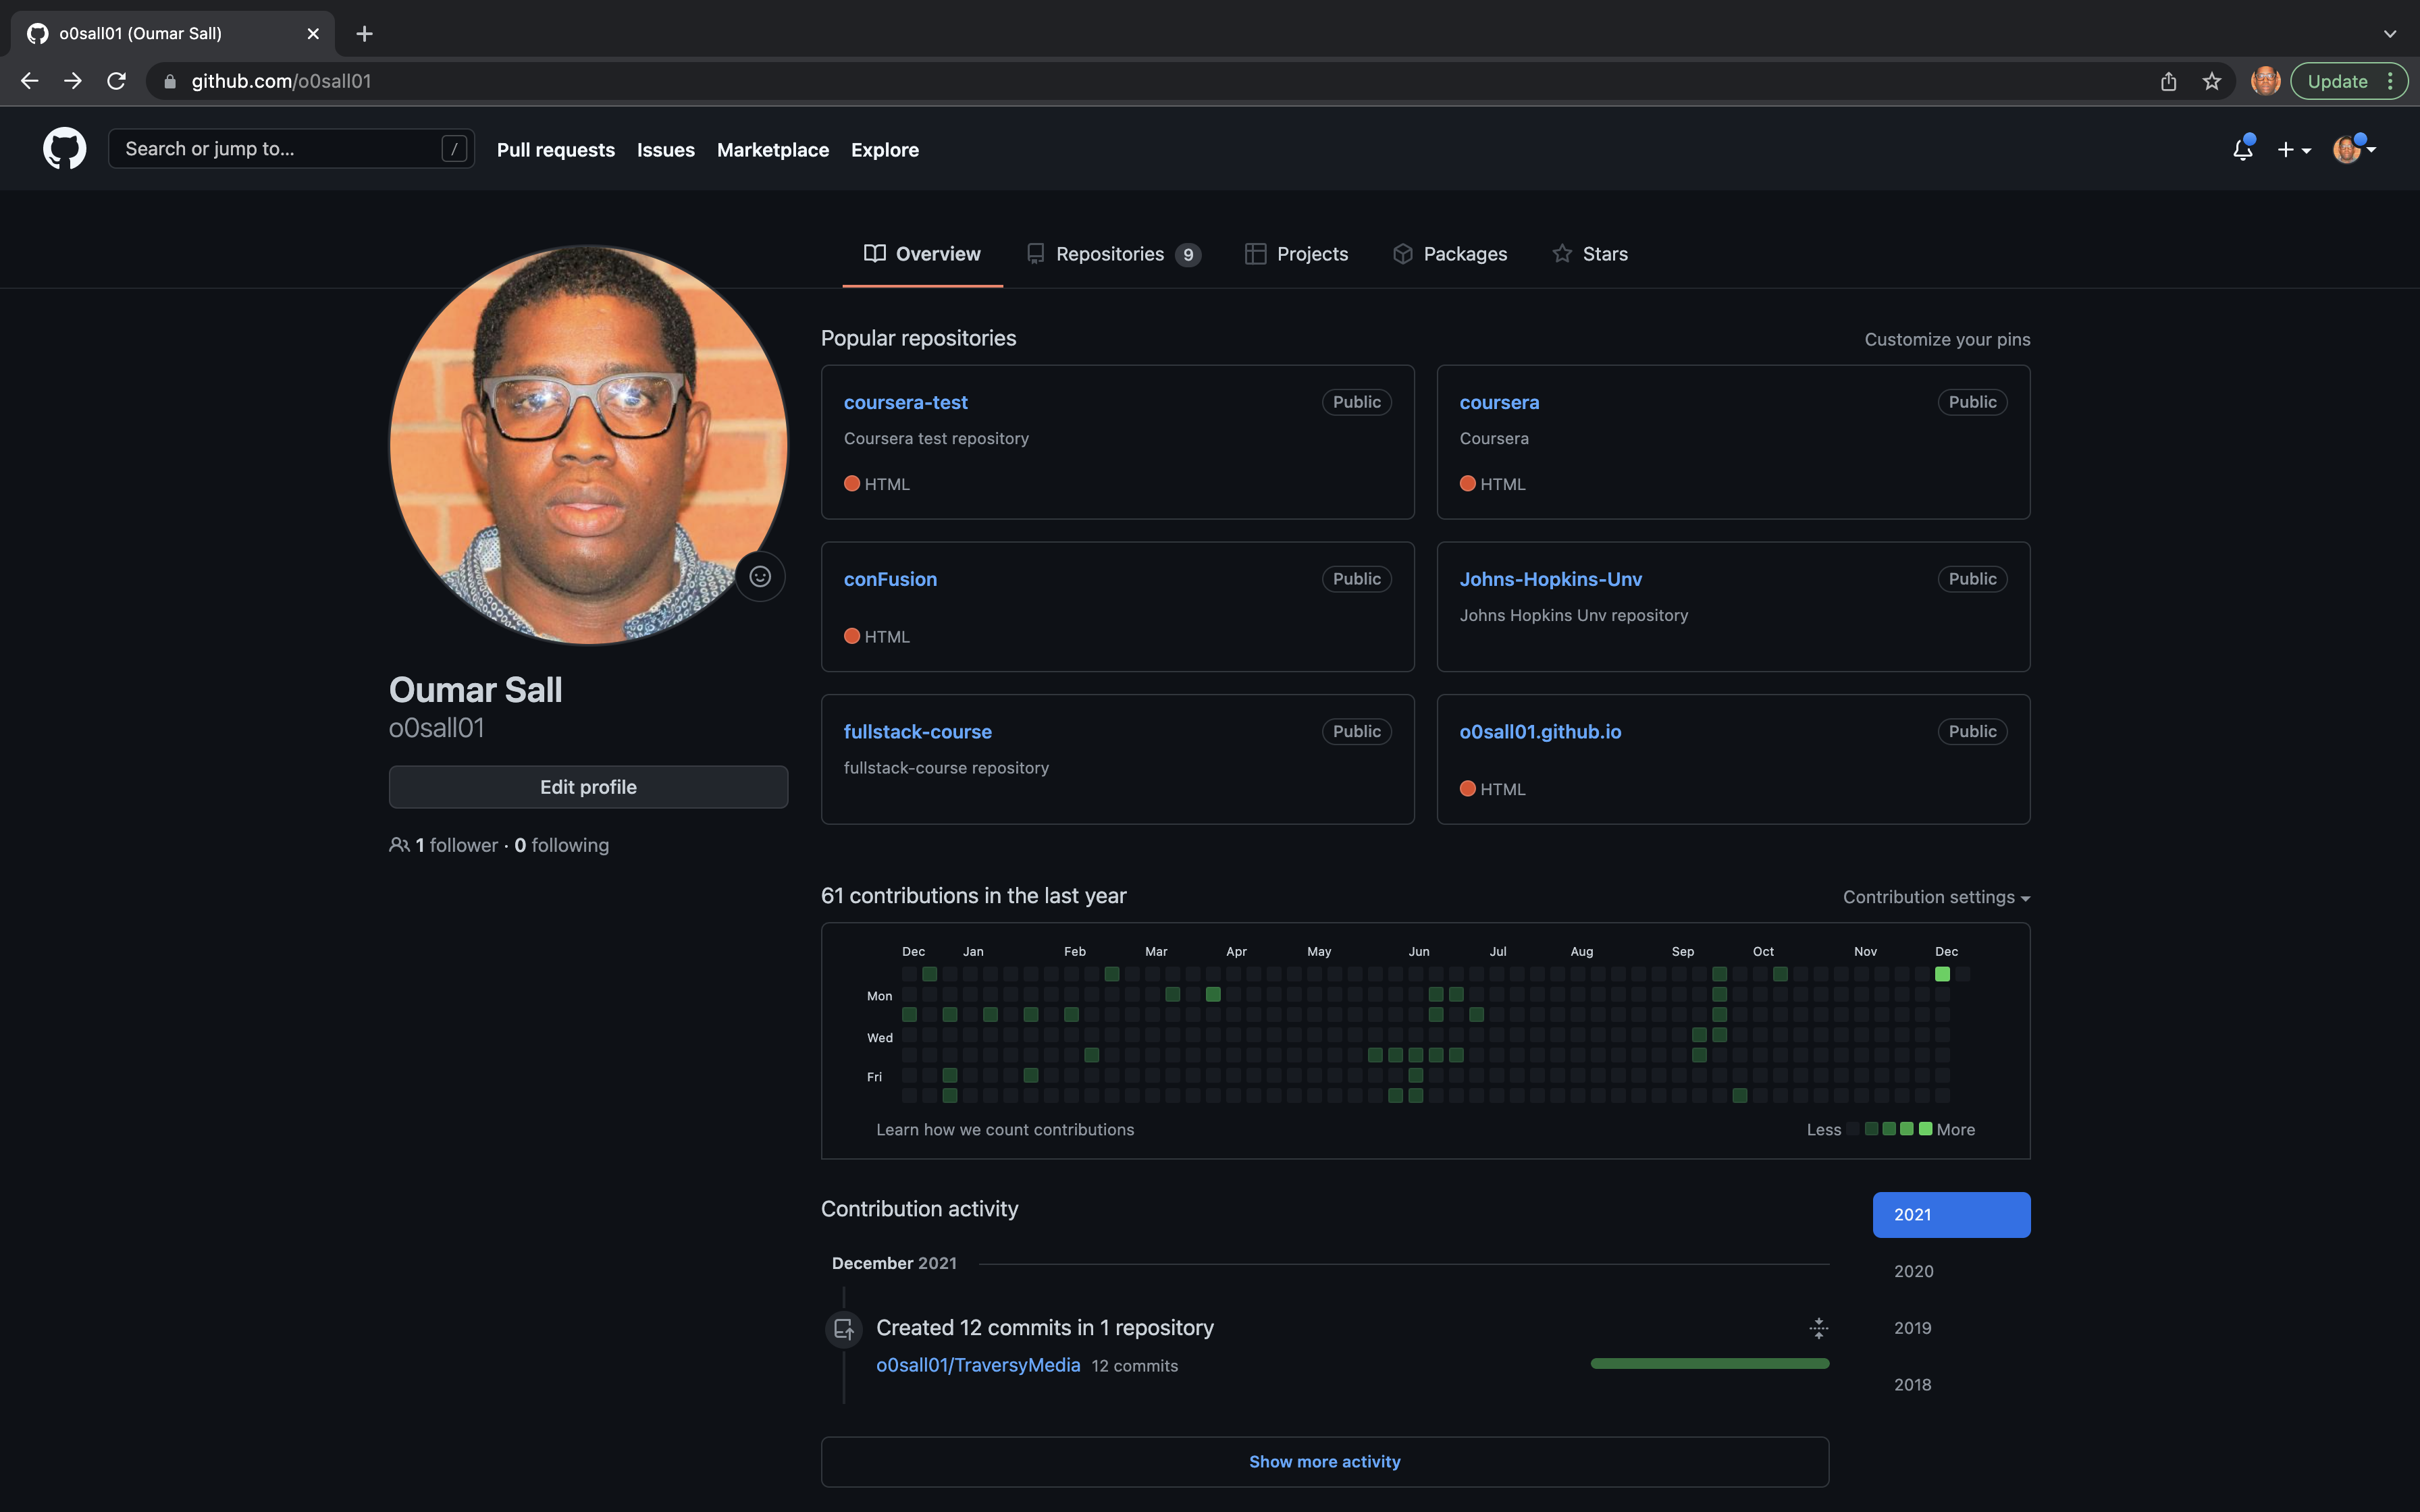Open Explore in header

(x=885, y=150)
